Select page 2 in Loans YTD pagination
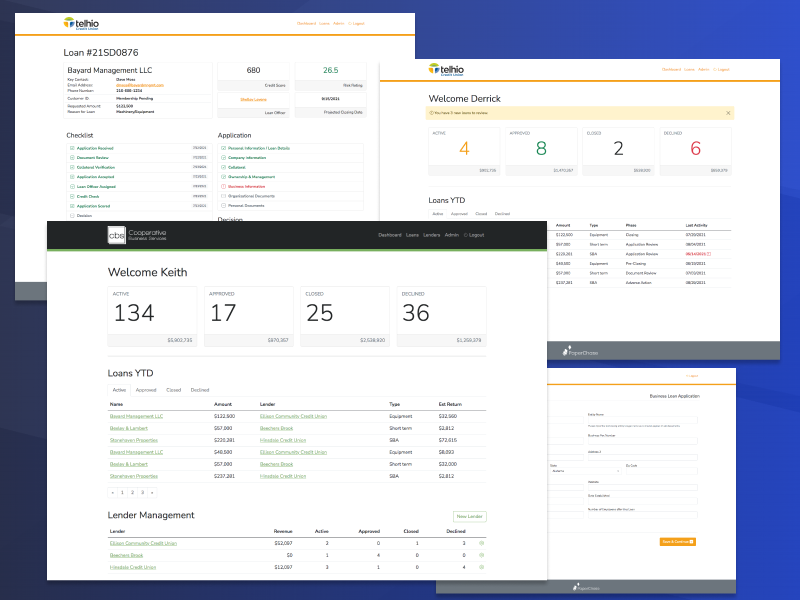800x600 pixels. click(x=133, y=492)
